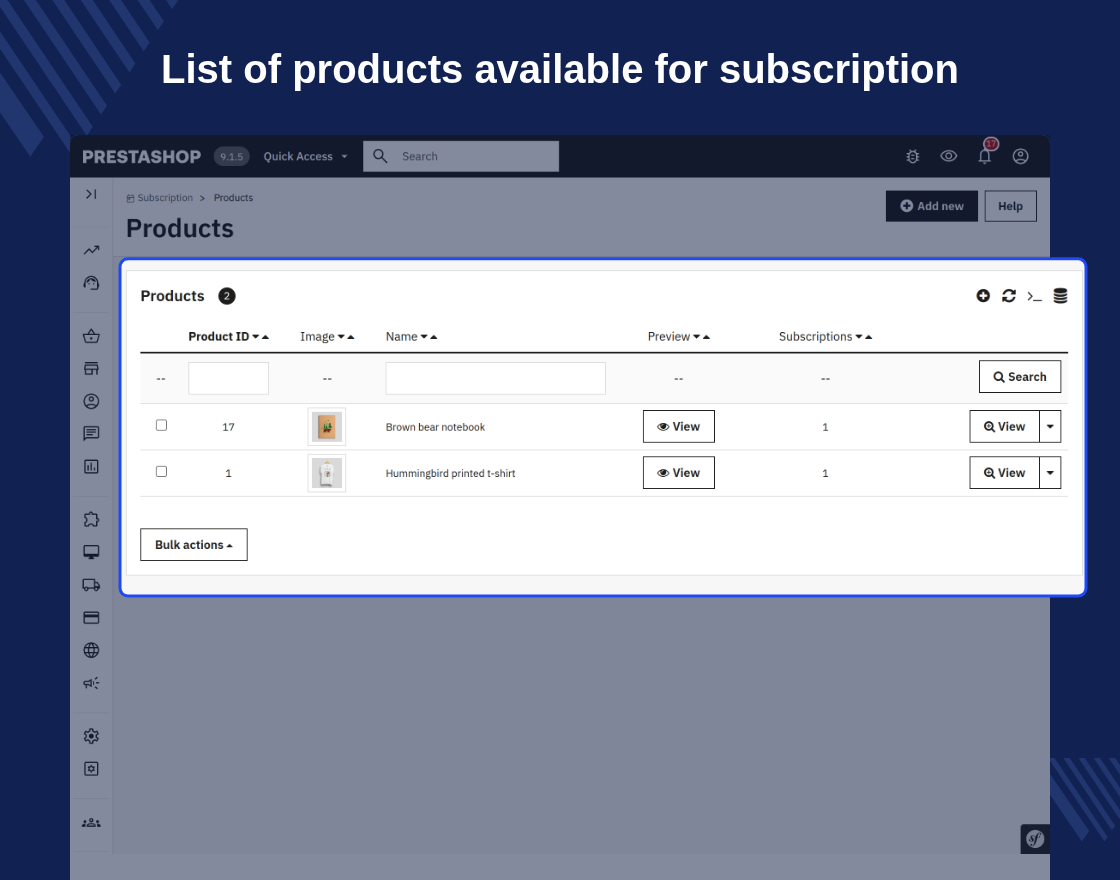Click the 9.1.5 version badge
Viewport: 1120px width, 880px height.
pos(231,156)
